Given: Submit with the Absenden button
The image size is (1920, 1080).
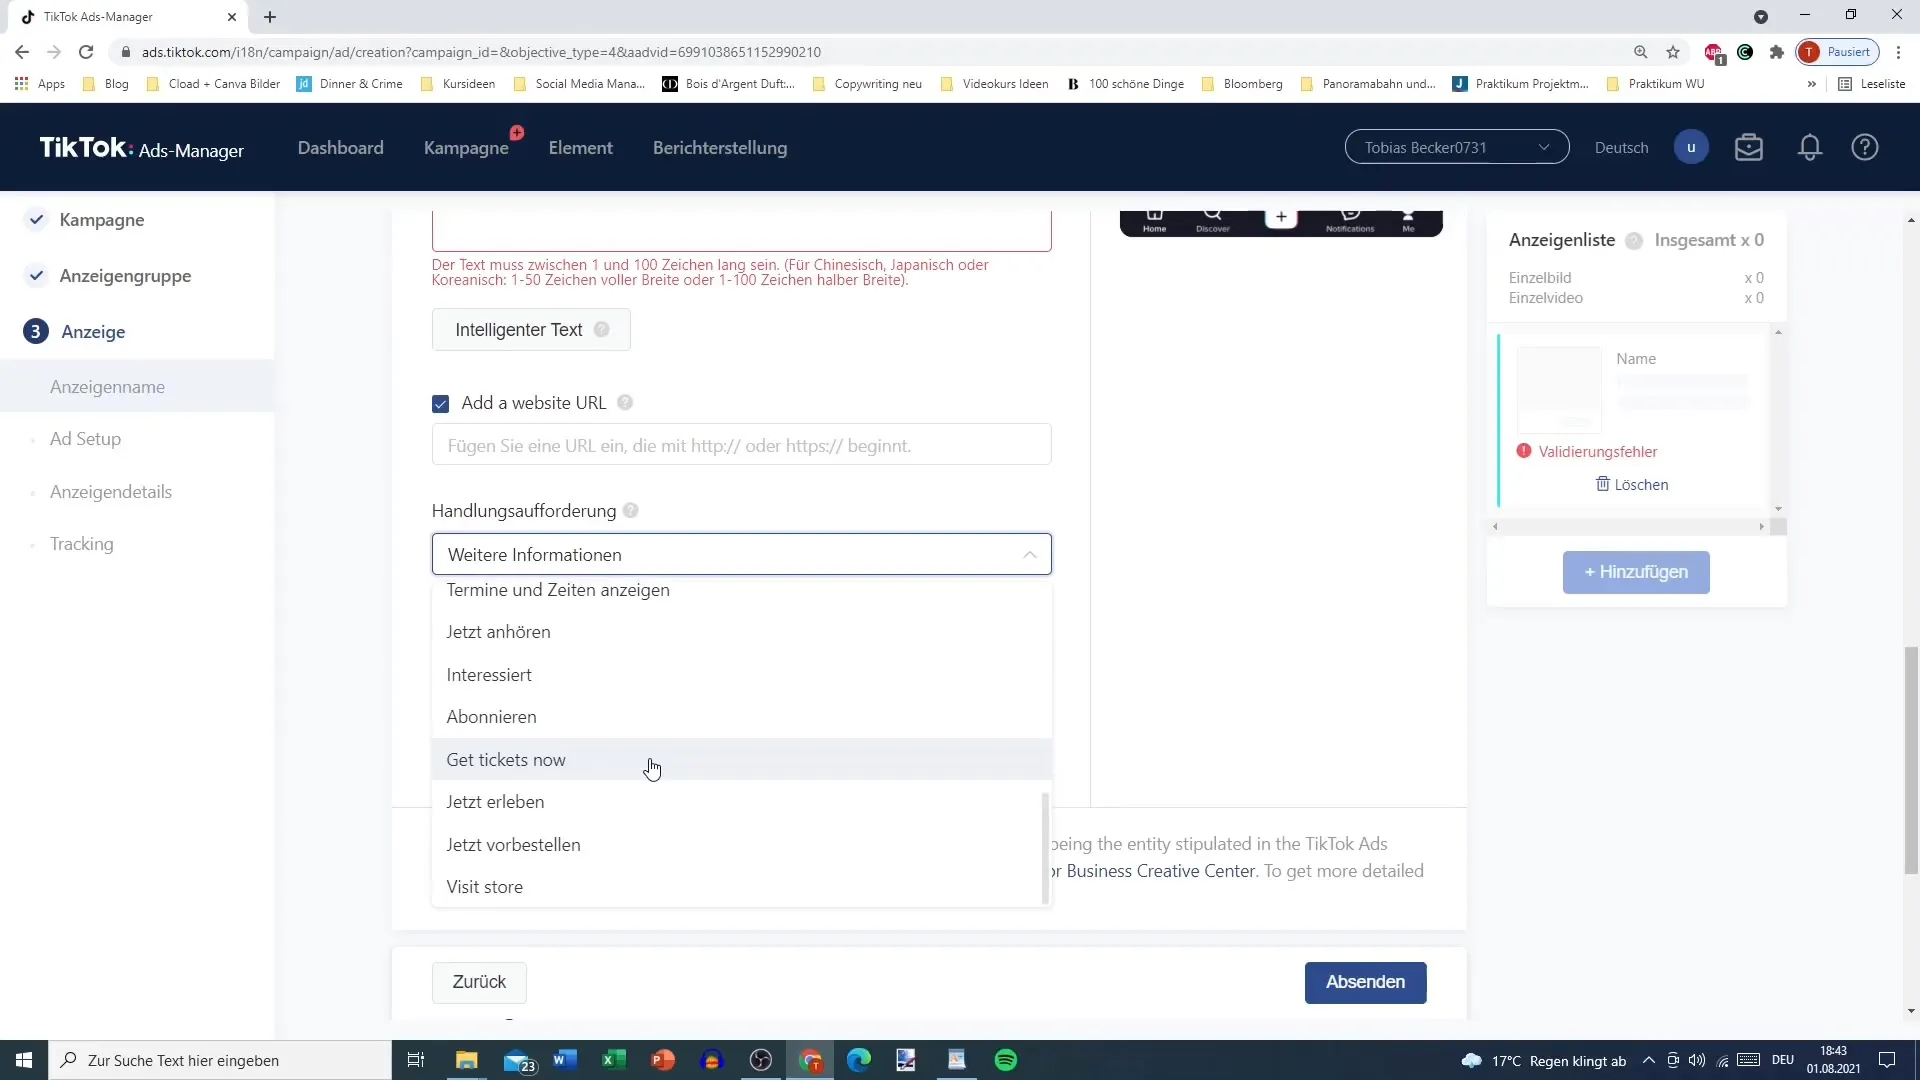Looking at the screenshot, I should [1365, 982].
